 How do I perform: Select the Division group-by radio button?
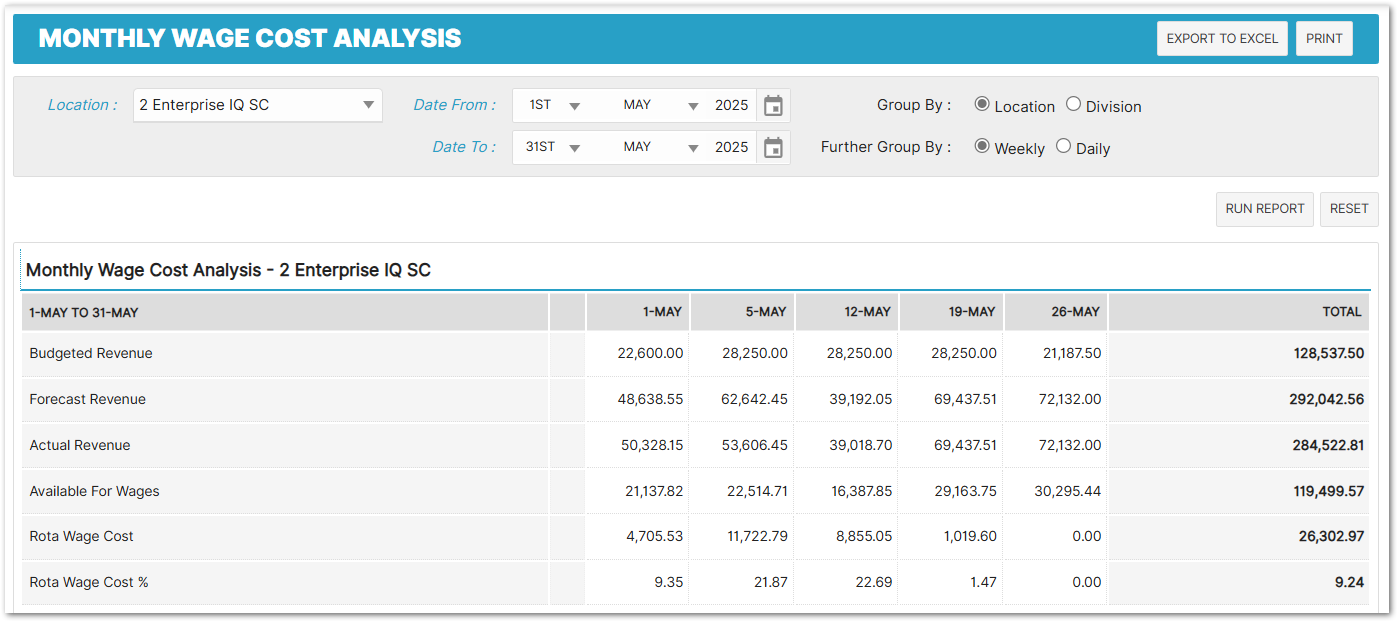pyautogui.click(x=1073, y=104)
